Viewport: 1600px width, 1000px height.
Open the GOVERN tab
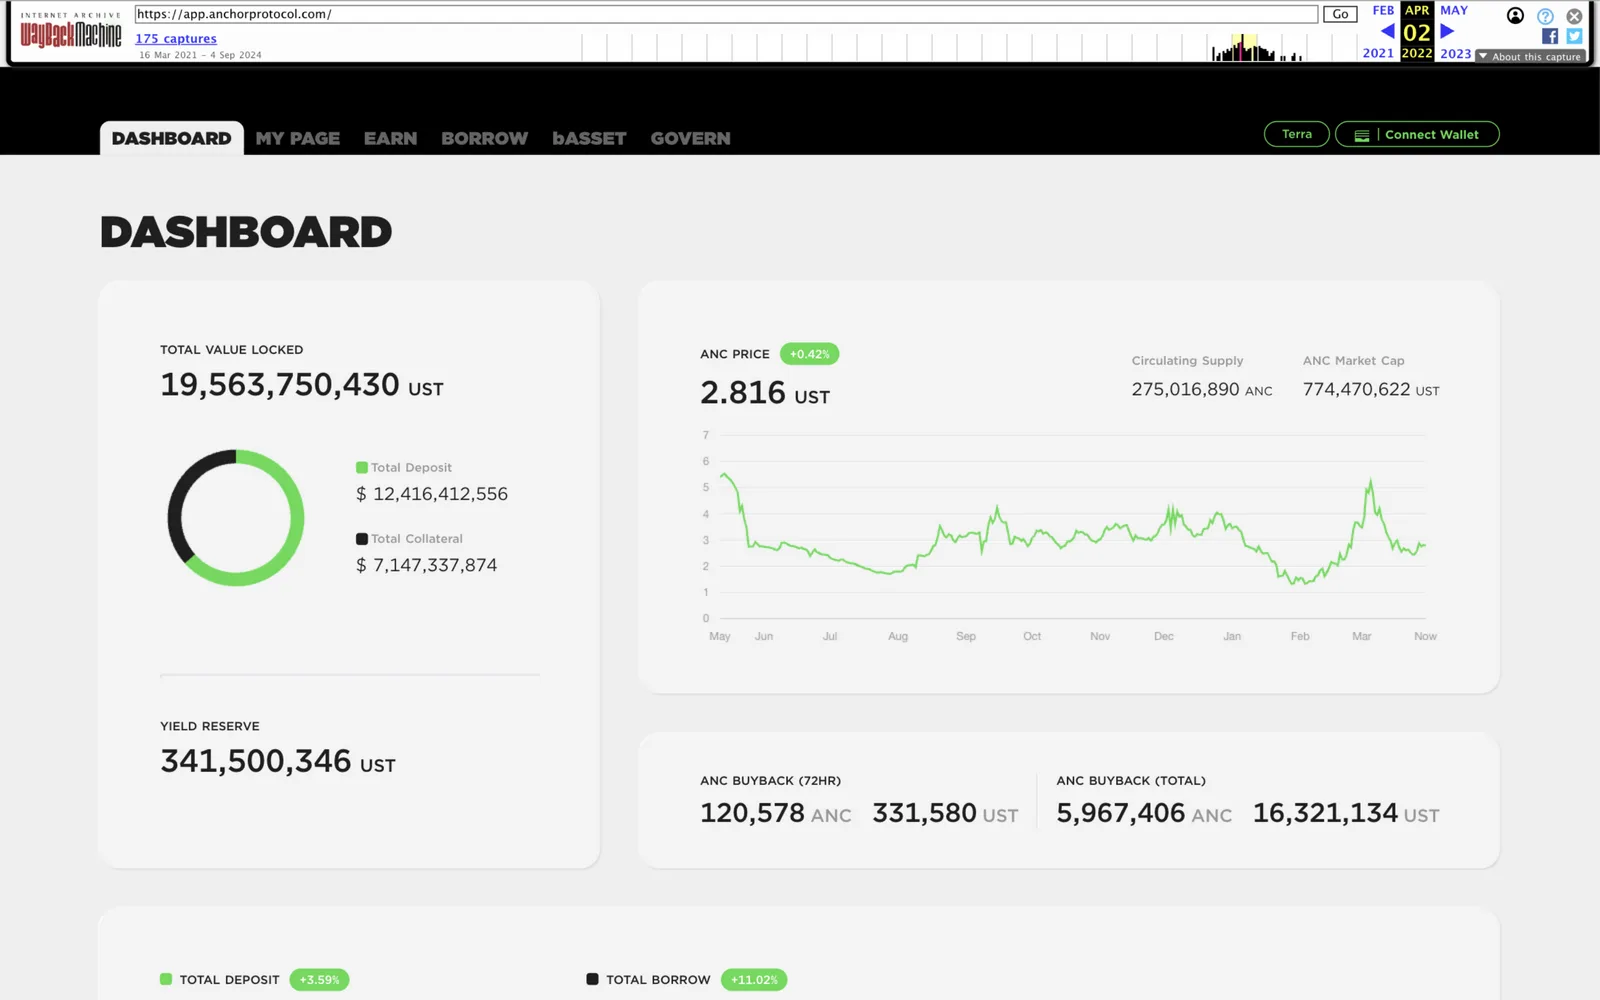click(690, 138)
